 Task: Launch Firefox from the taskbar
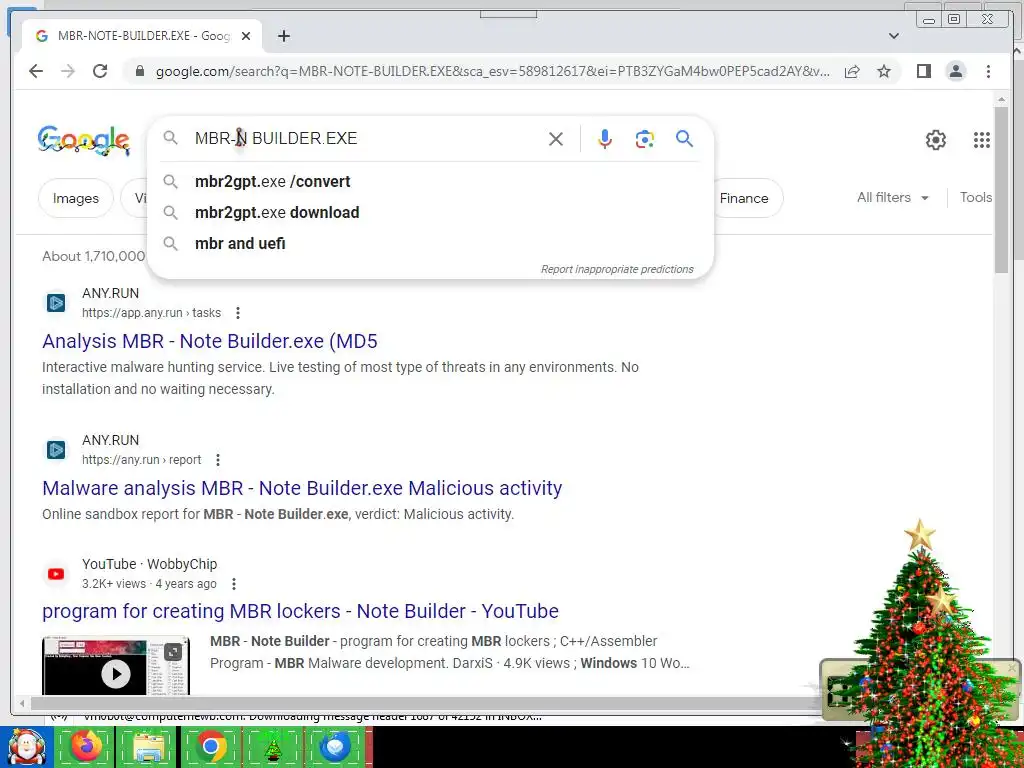[87, 747]
